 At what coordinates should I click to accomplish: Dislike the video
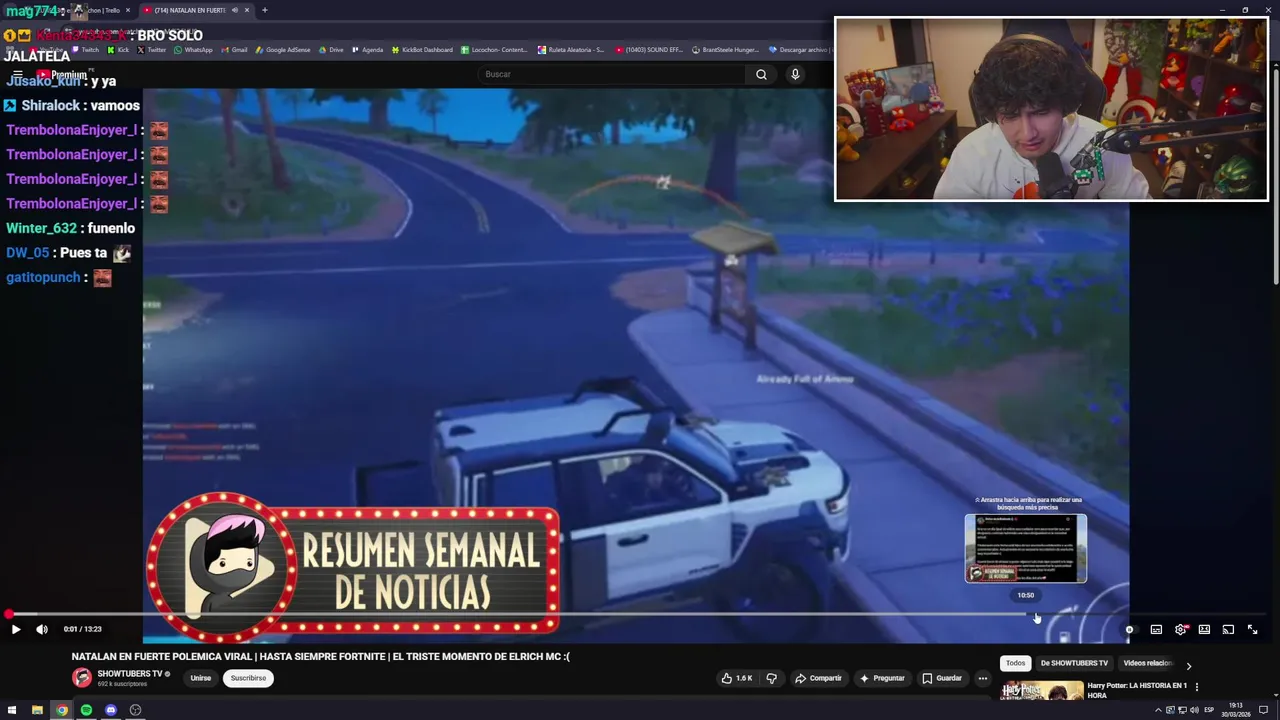click(771, 678)
